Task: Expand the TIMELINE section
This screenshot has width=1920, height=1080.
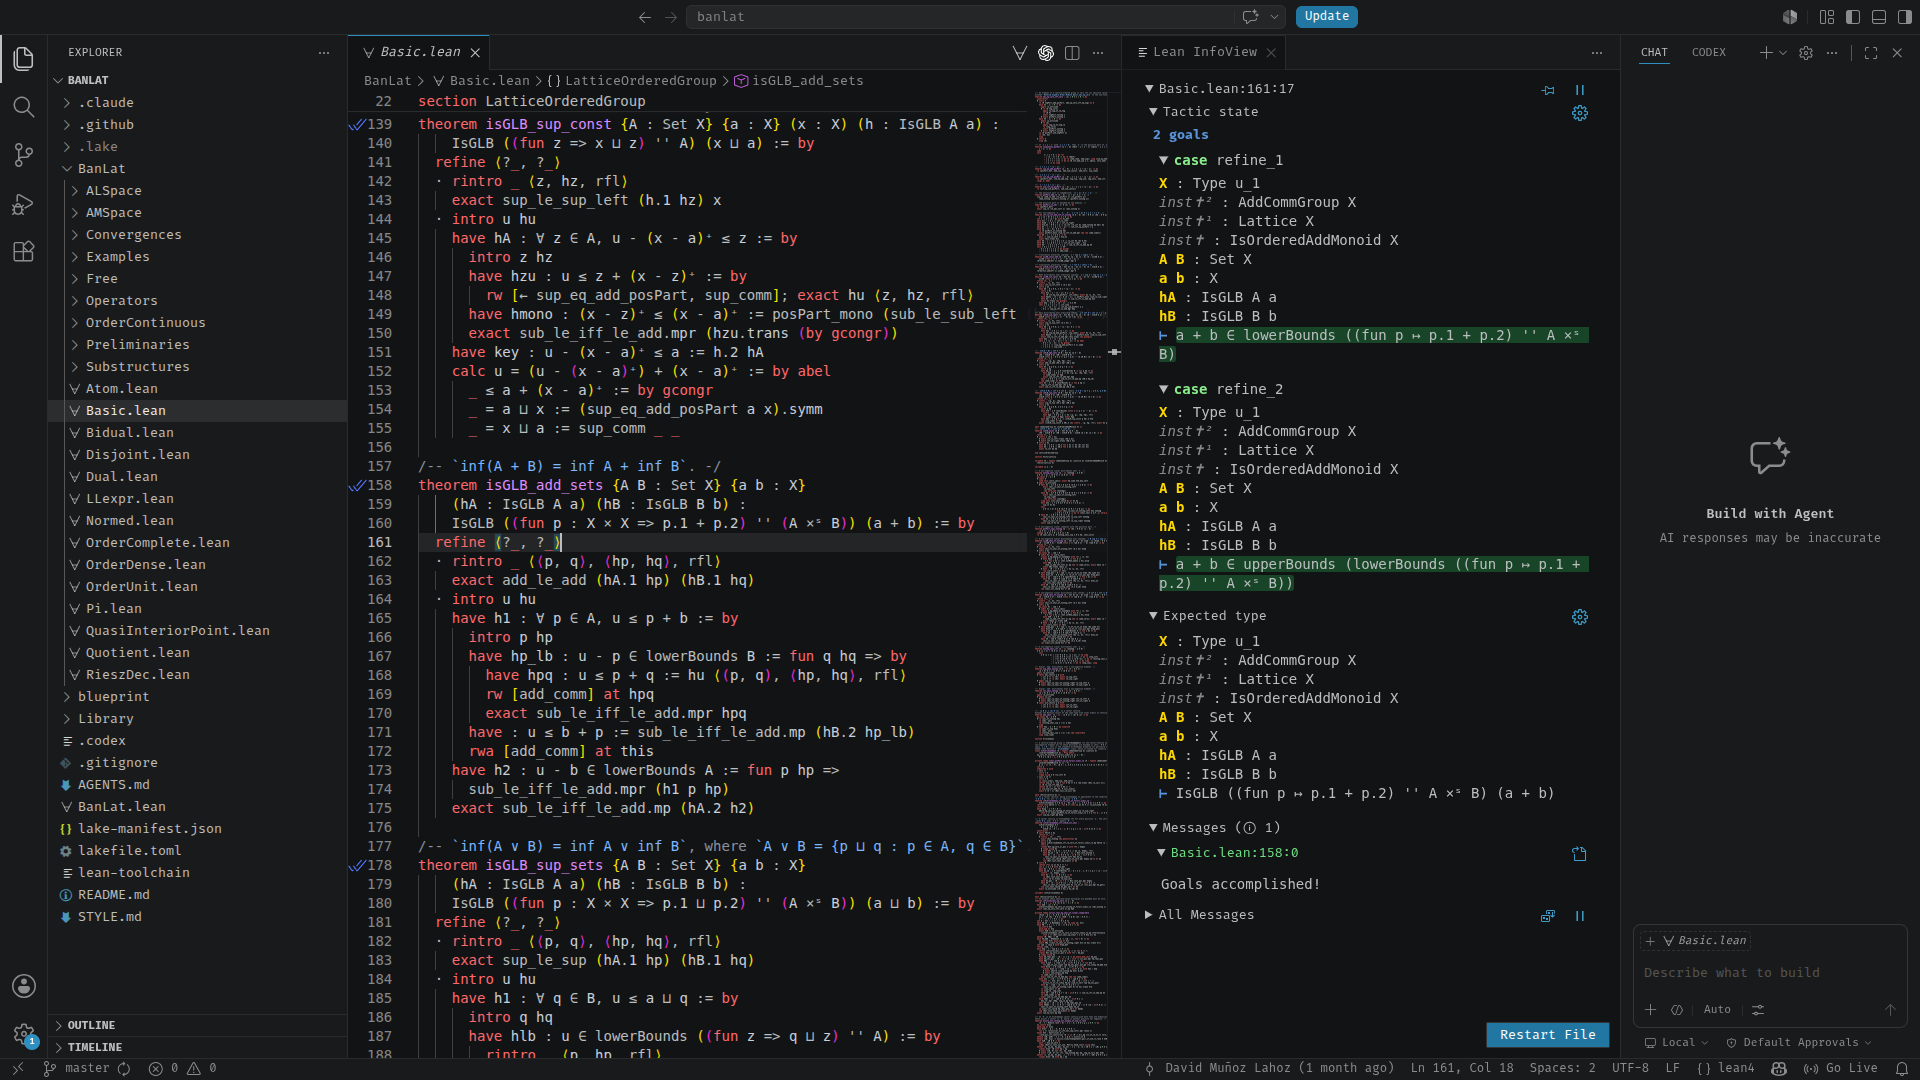Action: coord(197,1047)
